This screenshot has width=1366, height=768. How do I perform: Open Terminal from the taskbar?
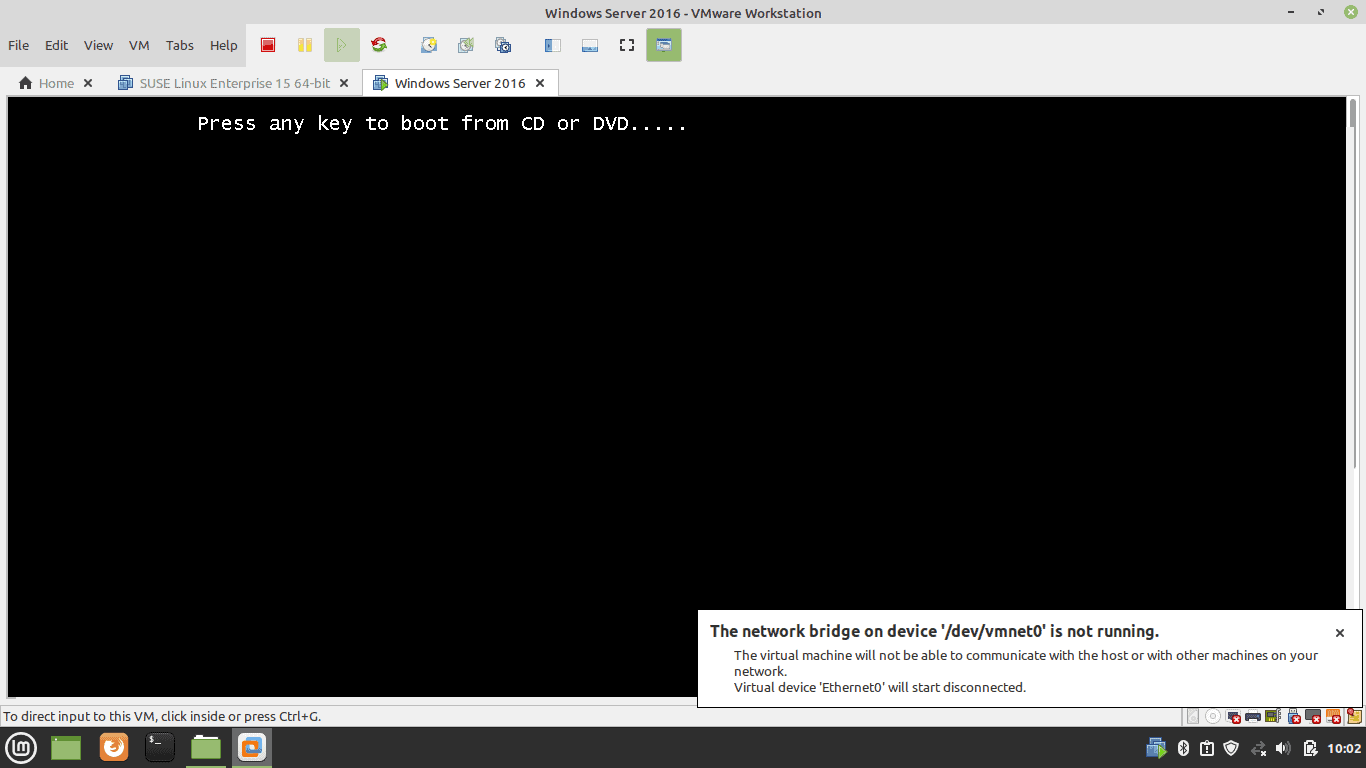tap(160, 747)
